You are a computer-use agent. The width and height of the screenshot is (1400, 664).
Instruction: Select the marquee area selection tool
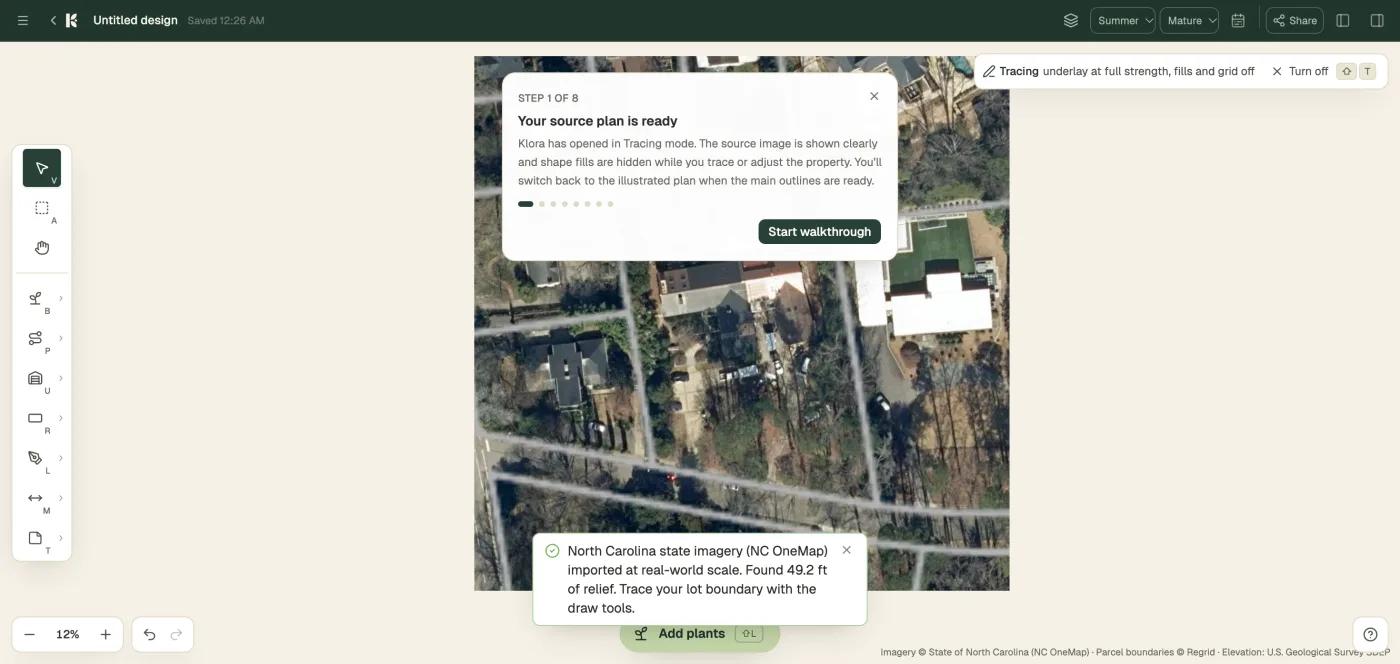pyautogui.click(x=42, y=208)
